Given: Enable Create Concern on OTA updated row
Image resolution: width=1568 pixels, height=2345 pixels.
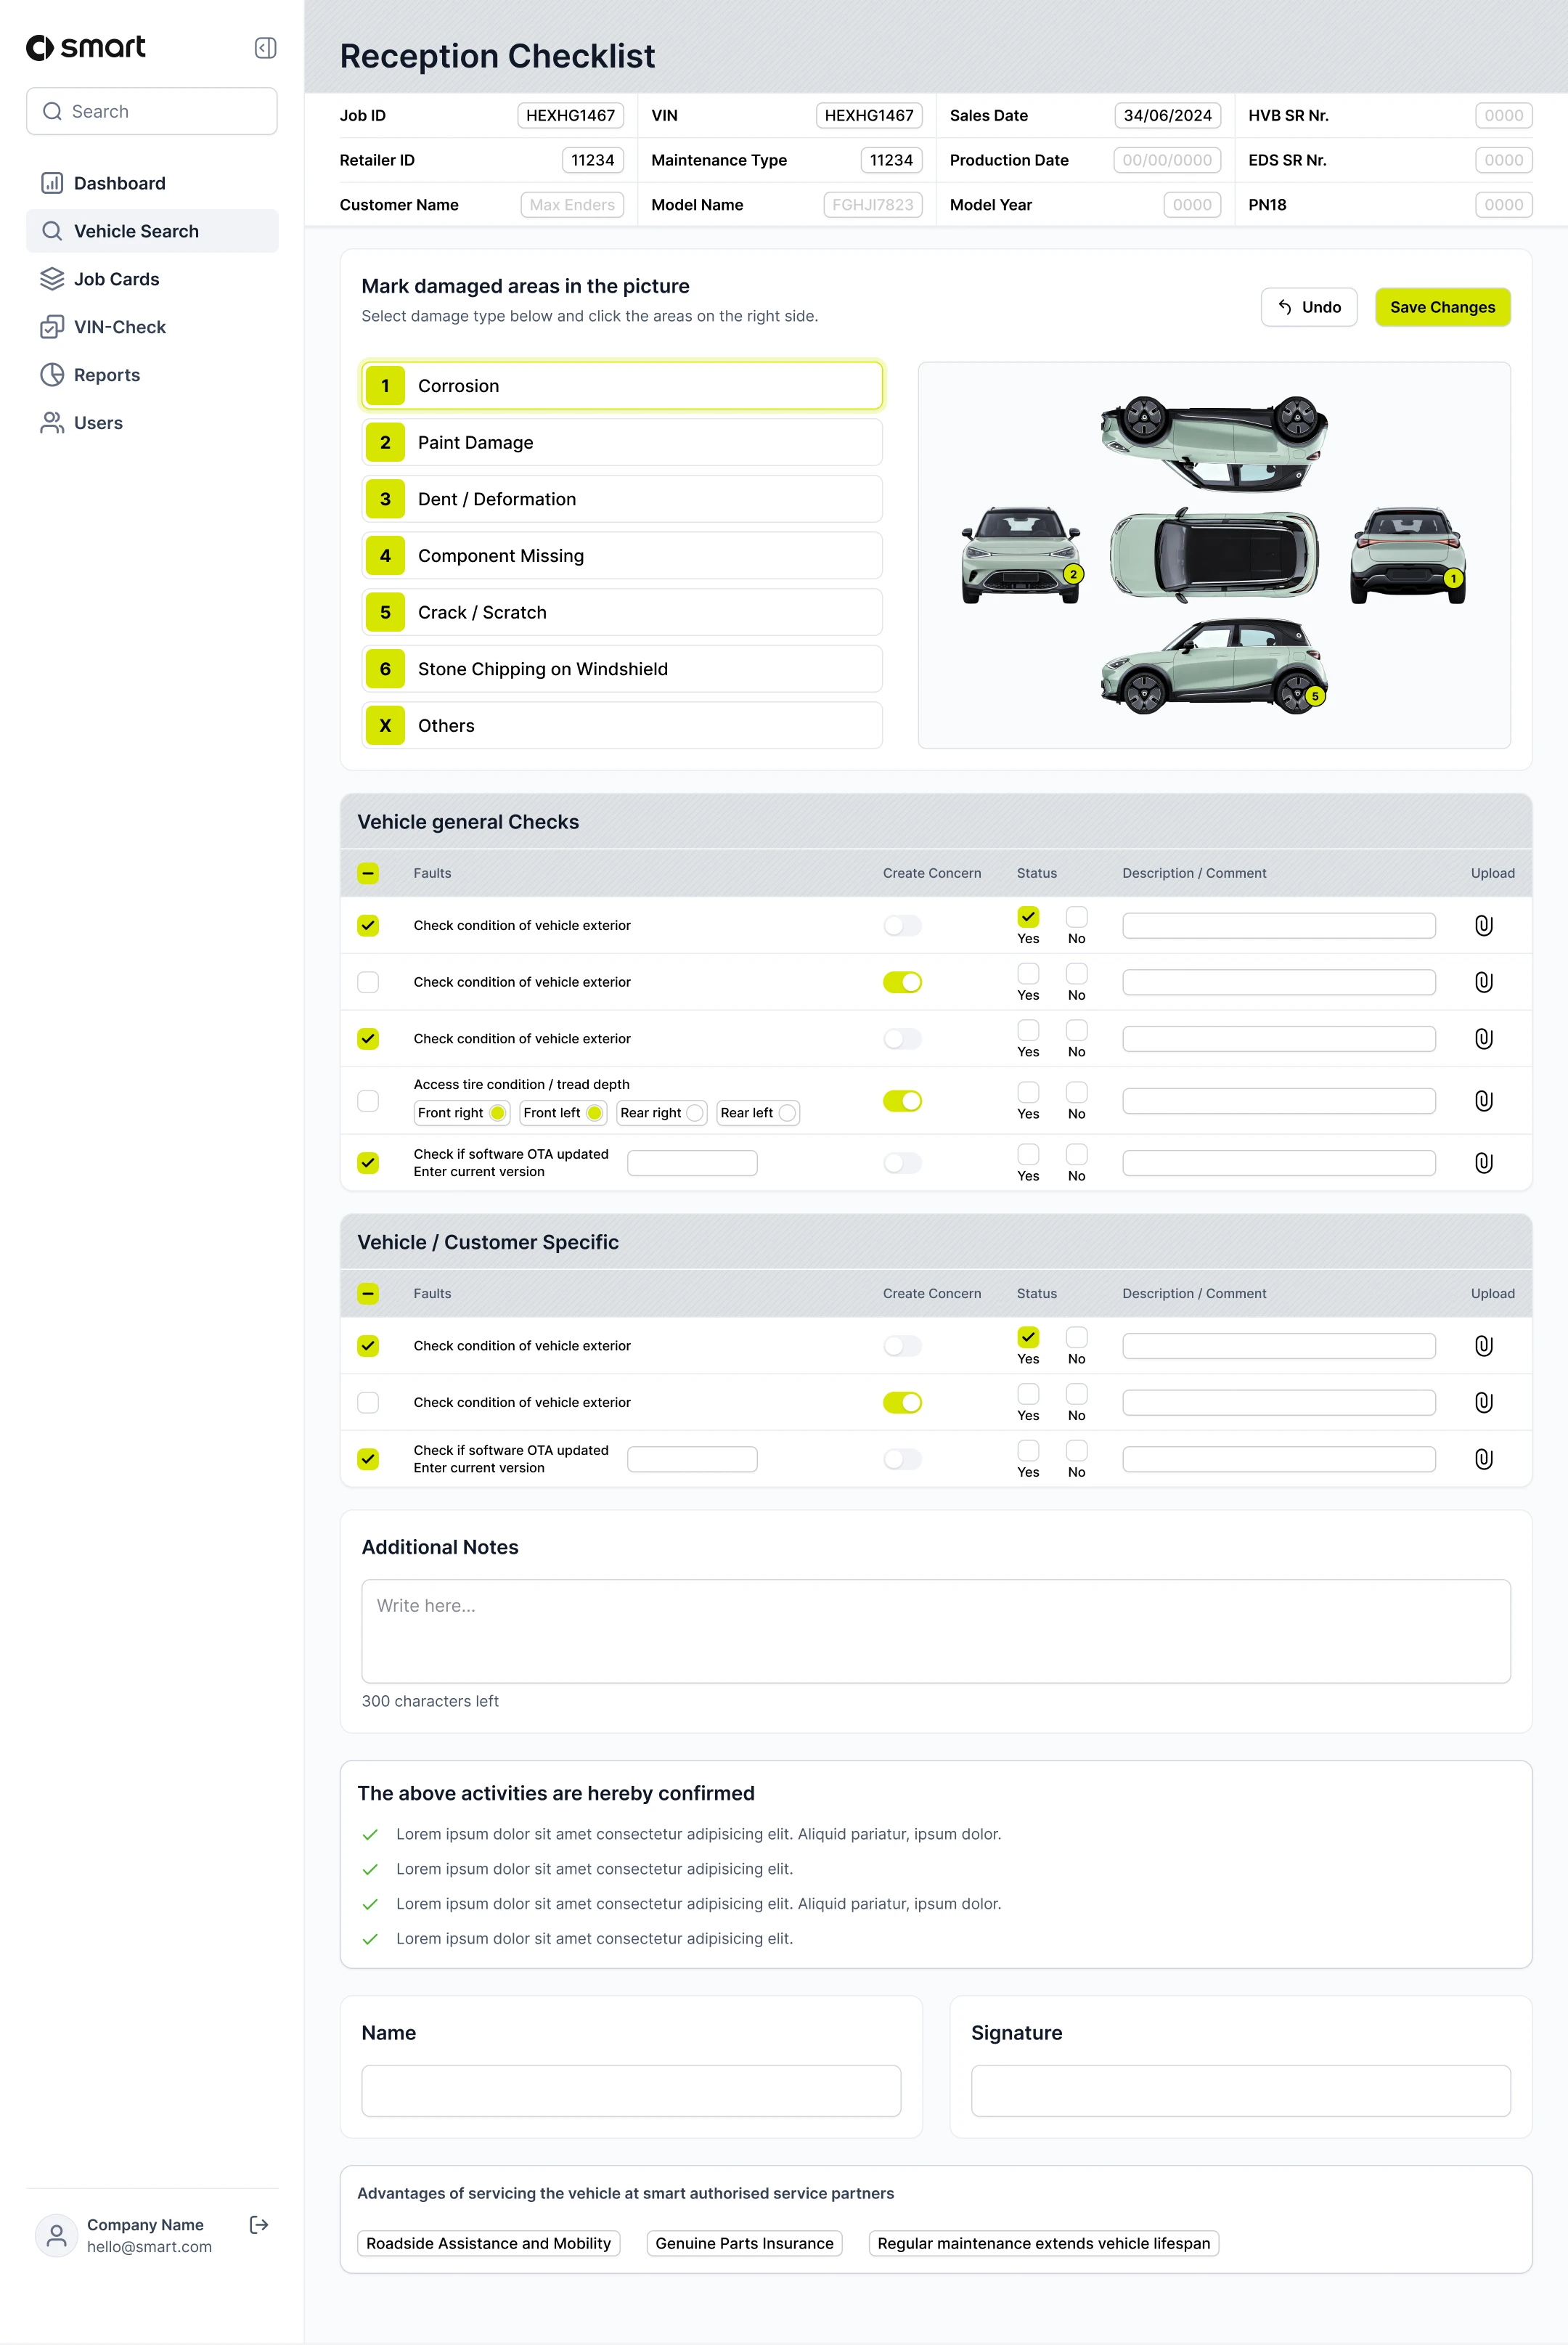Looking at the screenshot, I should (902, 1163).
